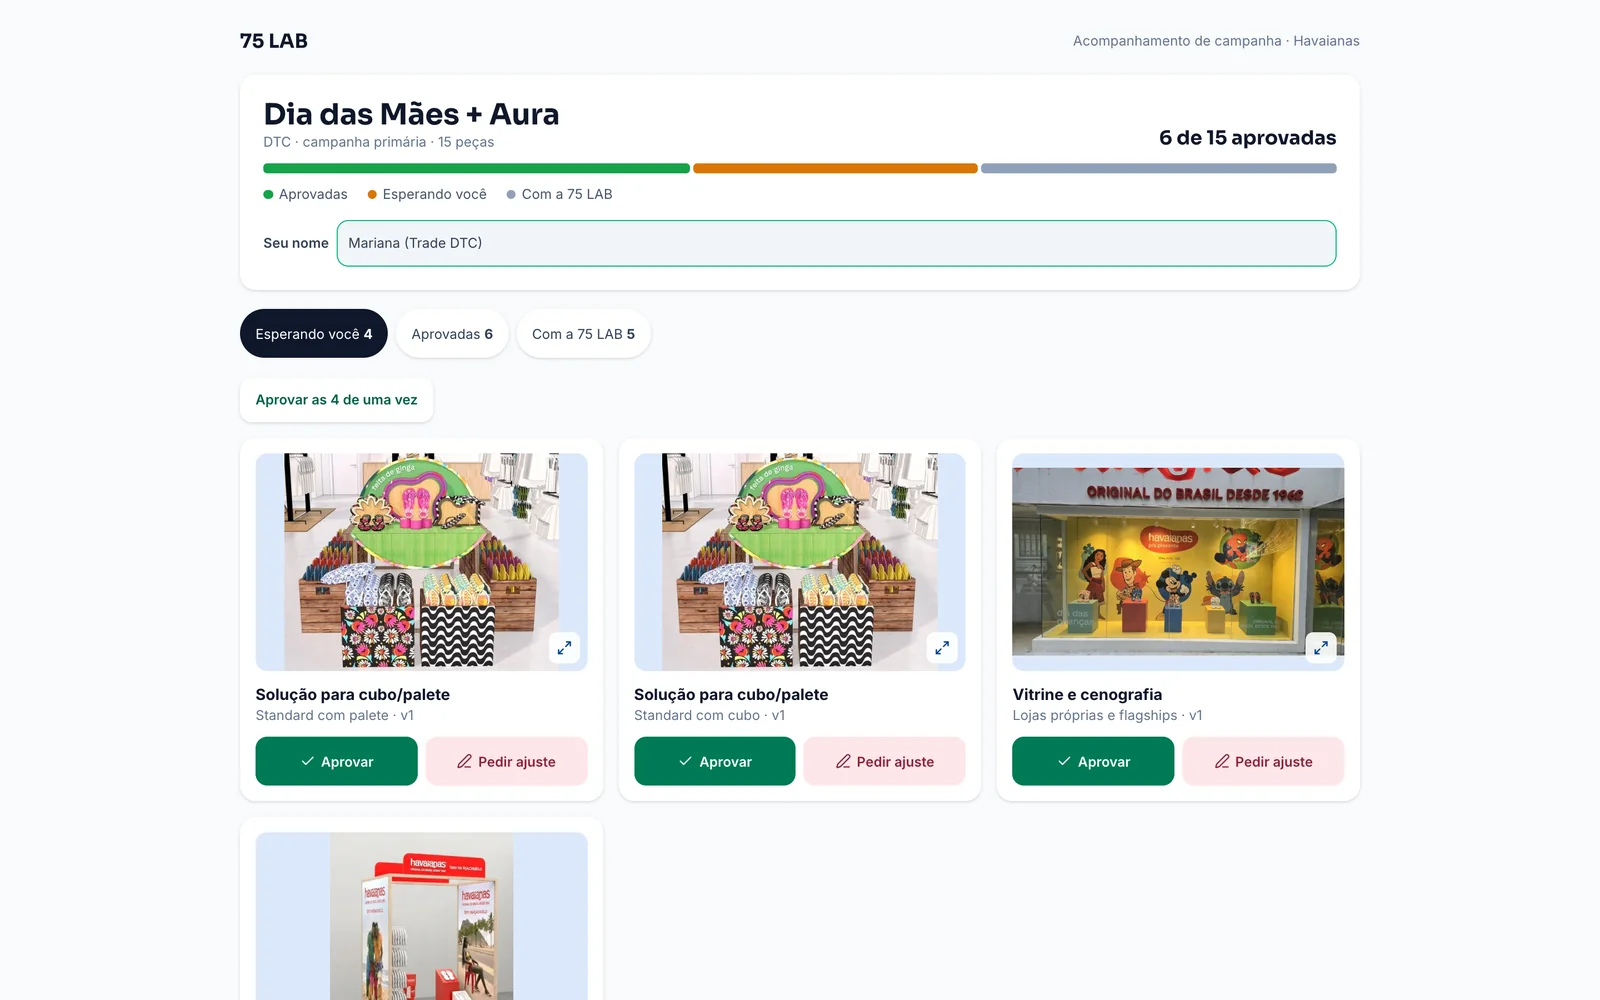Click the 75 LAB logo

coord(274,41)
